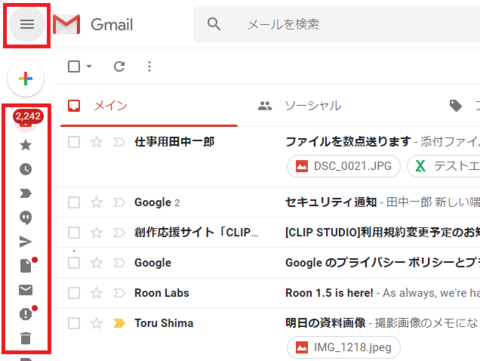Screen dimensions: 480x361
Task: Tick the checkbox for 仕事用田中一郎 email
Action: [74, 142]
